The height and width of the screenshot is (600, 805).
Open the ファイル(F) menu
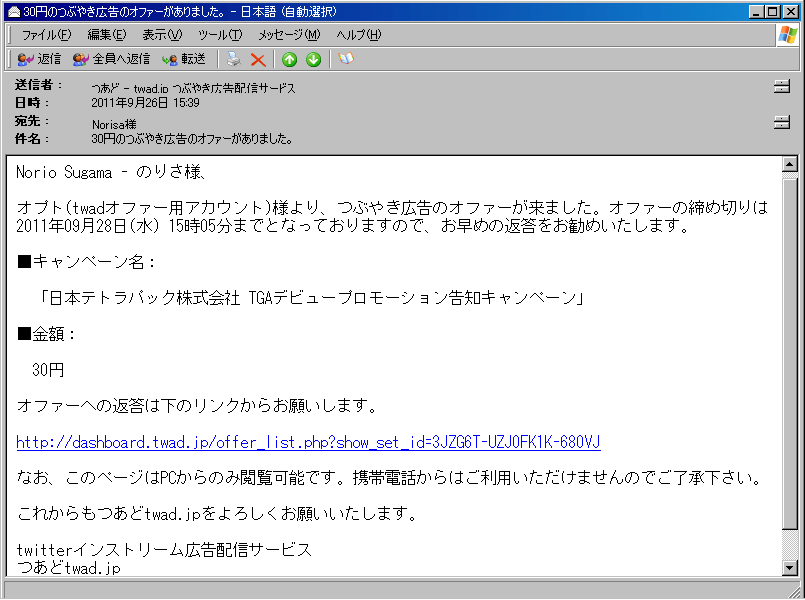46,35
